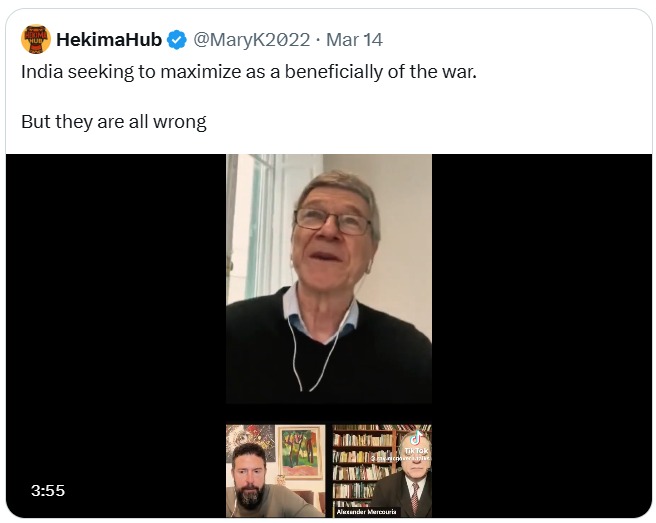Click the 3:55 video duration label
656x523 pixels.
pos(47,491)
